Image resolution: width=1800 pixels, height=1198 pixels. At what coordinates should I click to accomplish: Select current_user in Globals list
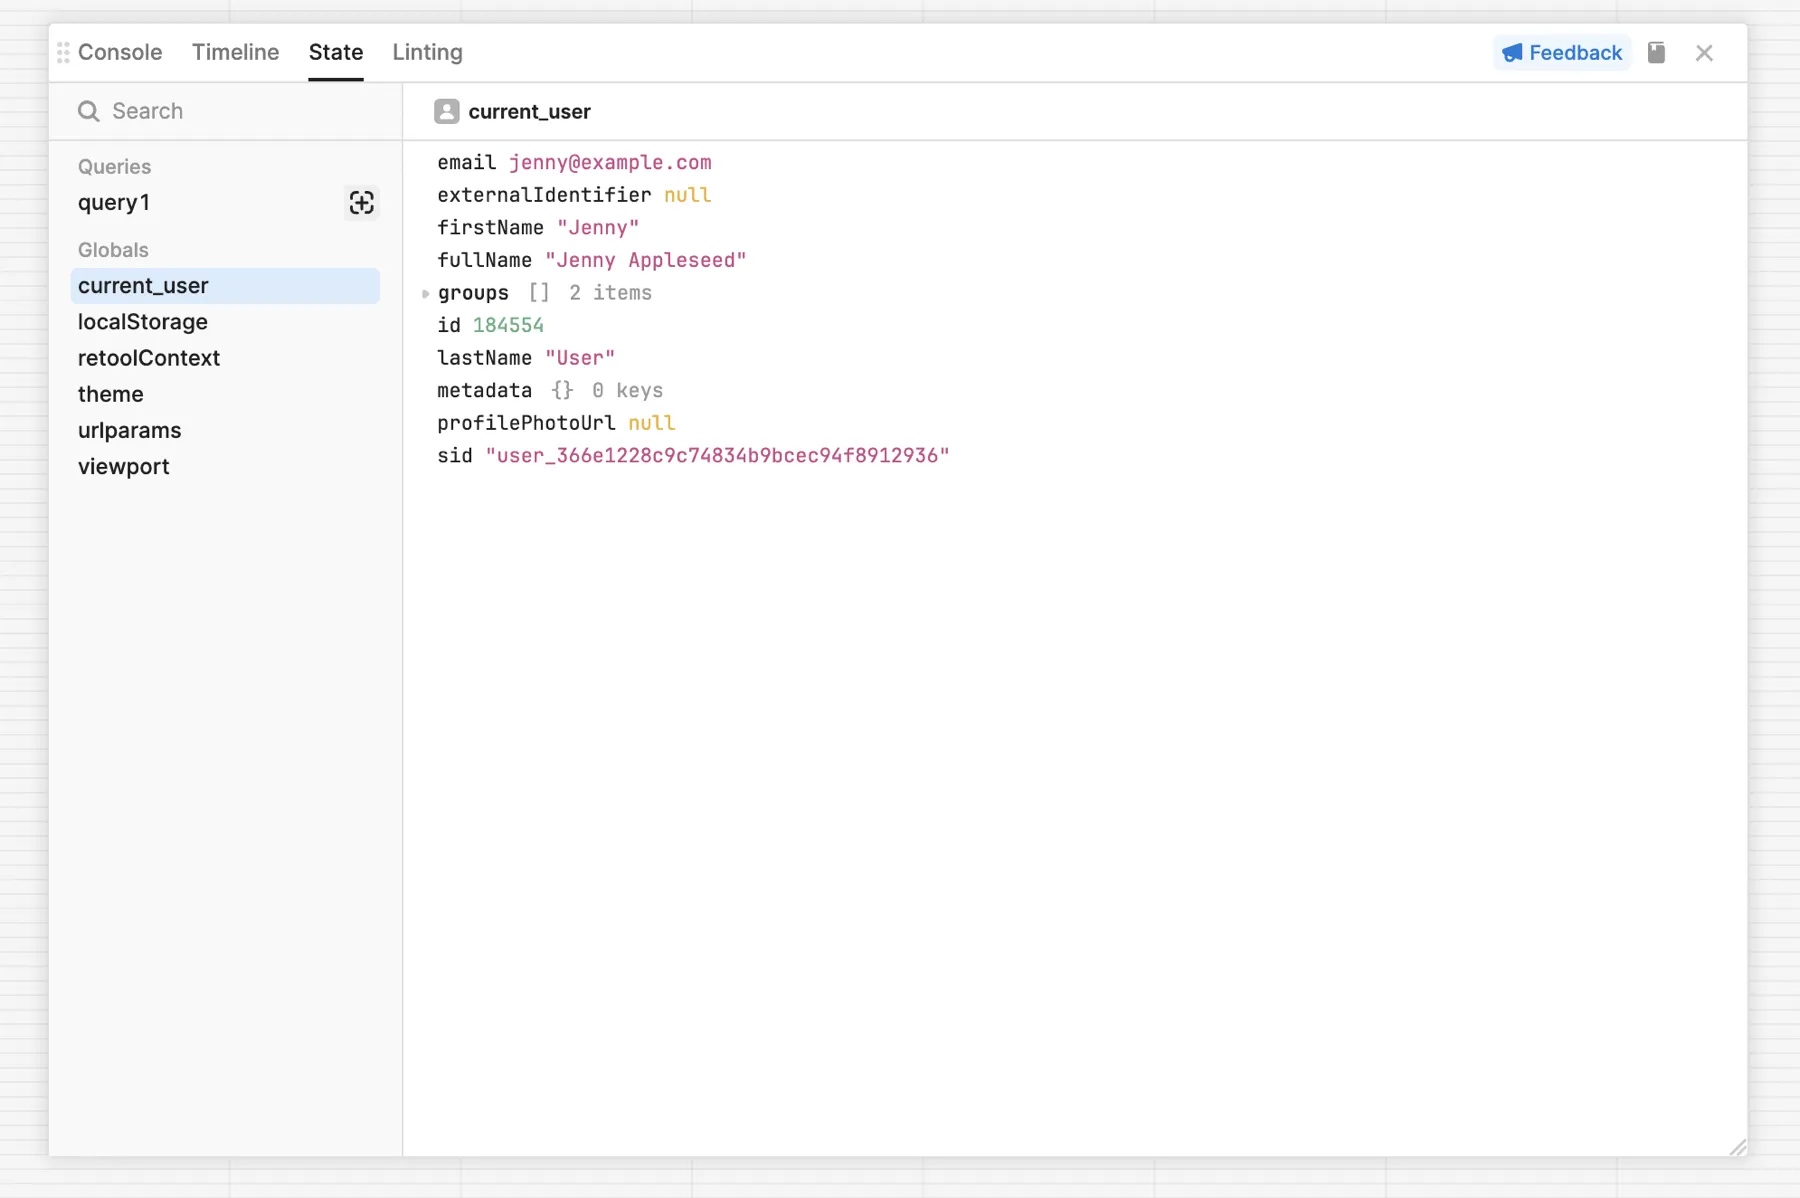click(x=225, y=286)
